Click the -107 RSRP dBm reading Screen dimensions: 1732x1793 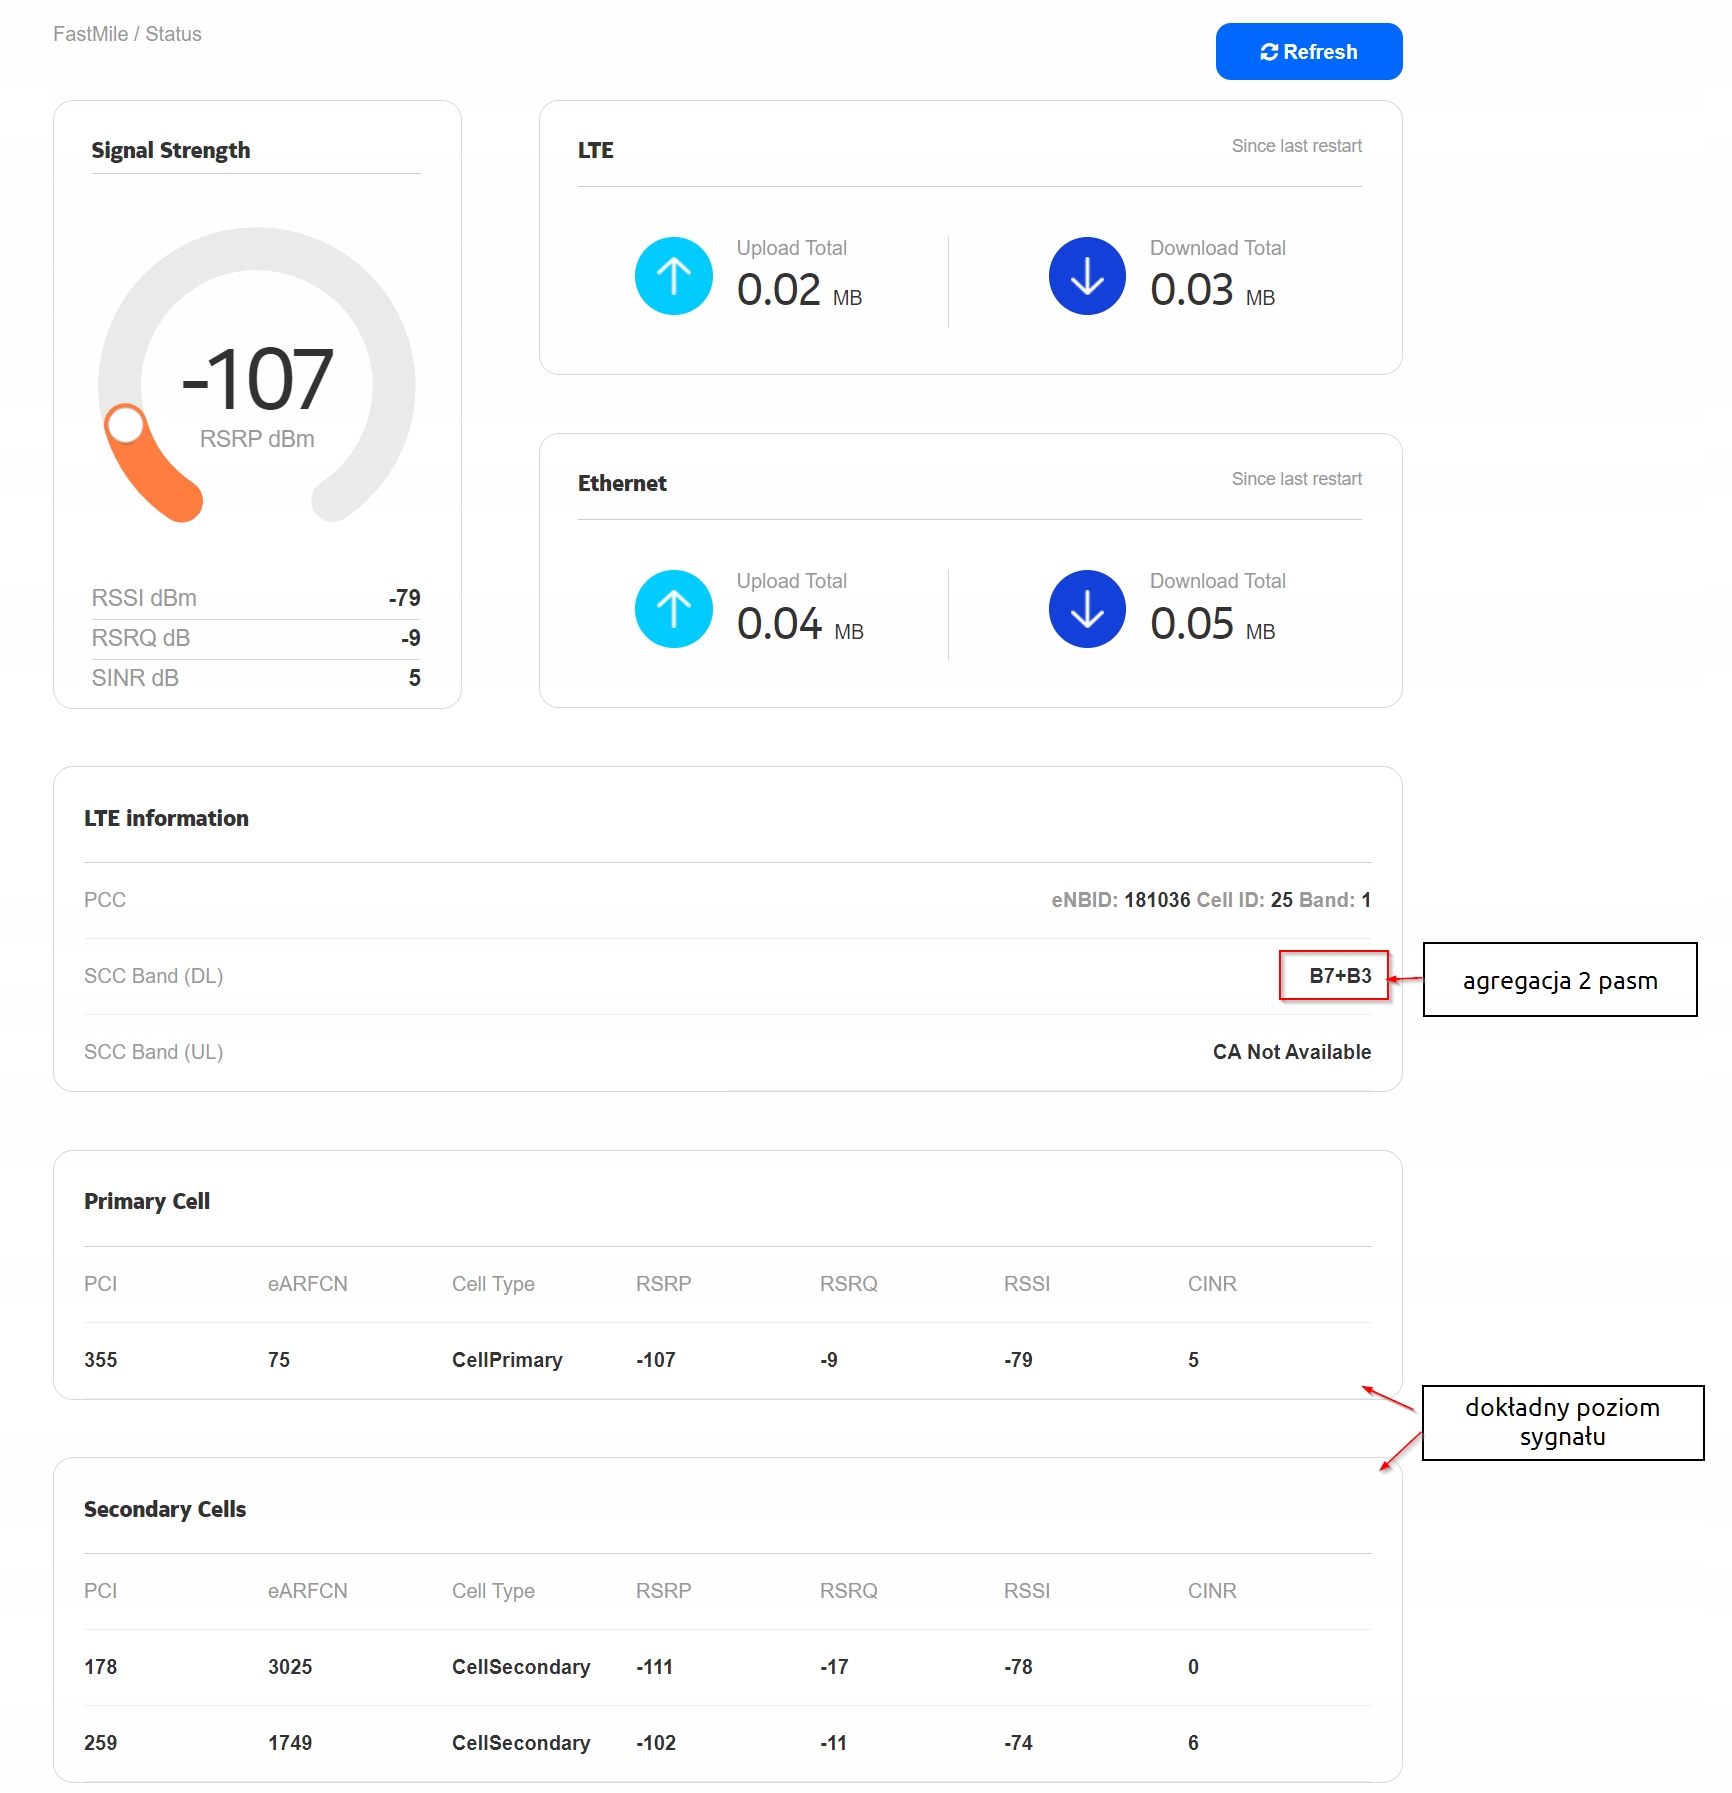pyautogui.click(x=257, y=381)
